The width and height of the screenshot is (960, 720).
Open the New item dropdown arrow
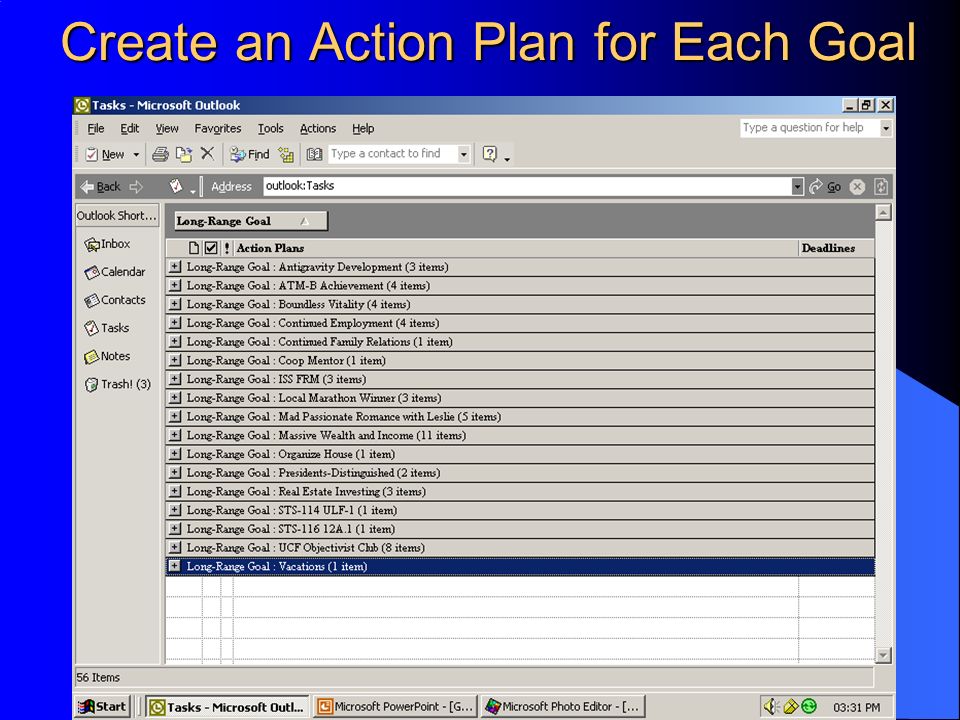(136, 154)
